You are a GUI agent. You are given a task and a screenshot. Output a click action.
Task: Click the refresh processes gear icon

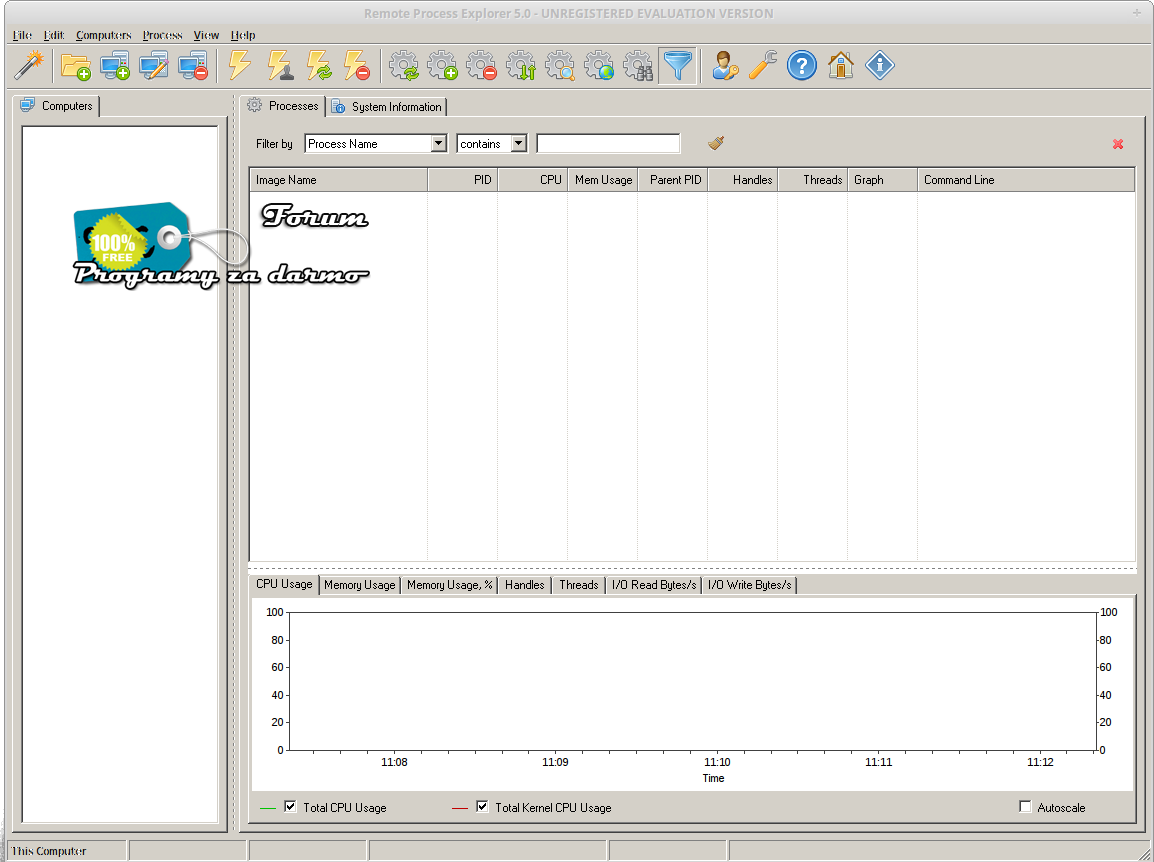coord(404,66)
